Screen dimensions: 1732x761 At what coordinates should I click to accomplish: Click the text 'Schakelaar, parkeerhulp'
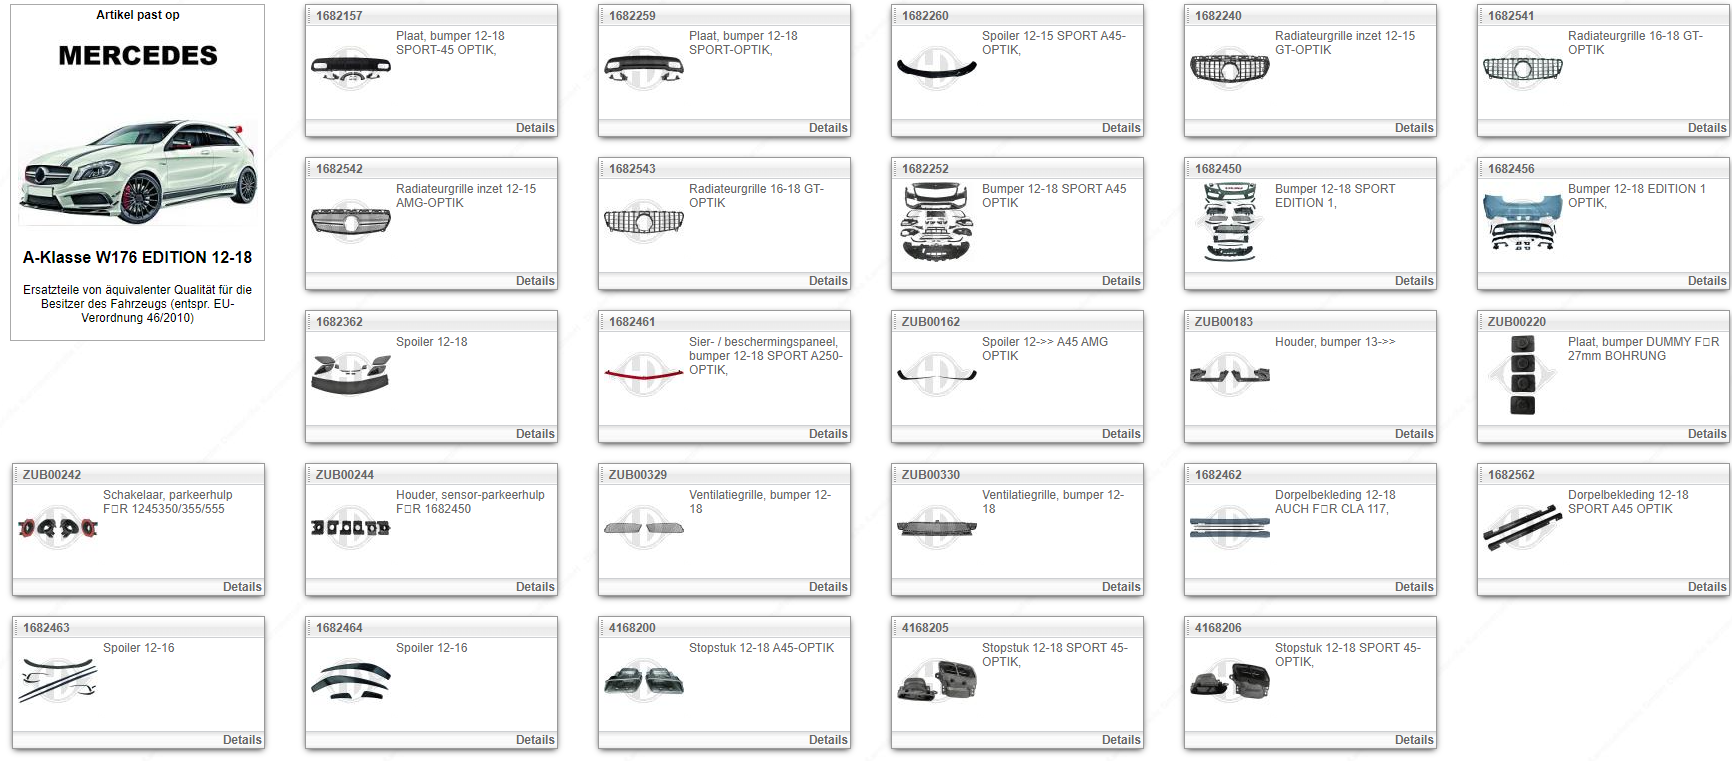click(x=168, y=495)
